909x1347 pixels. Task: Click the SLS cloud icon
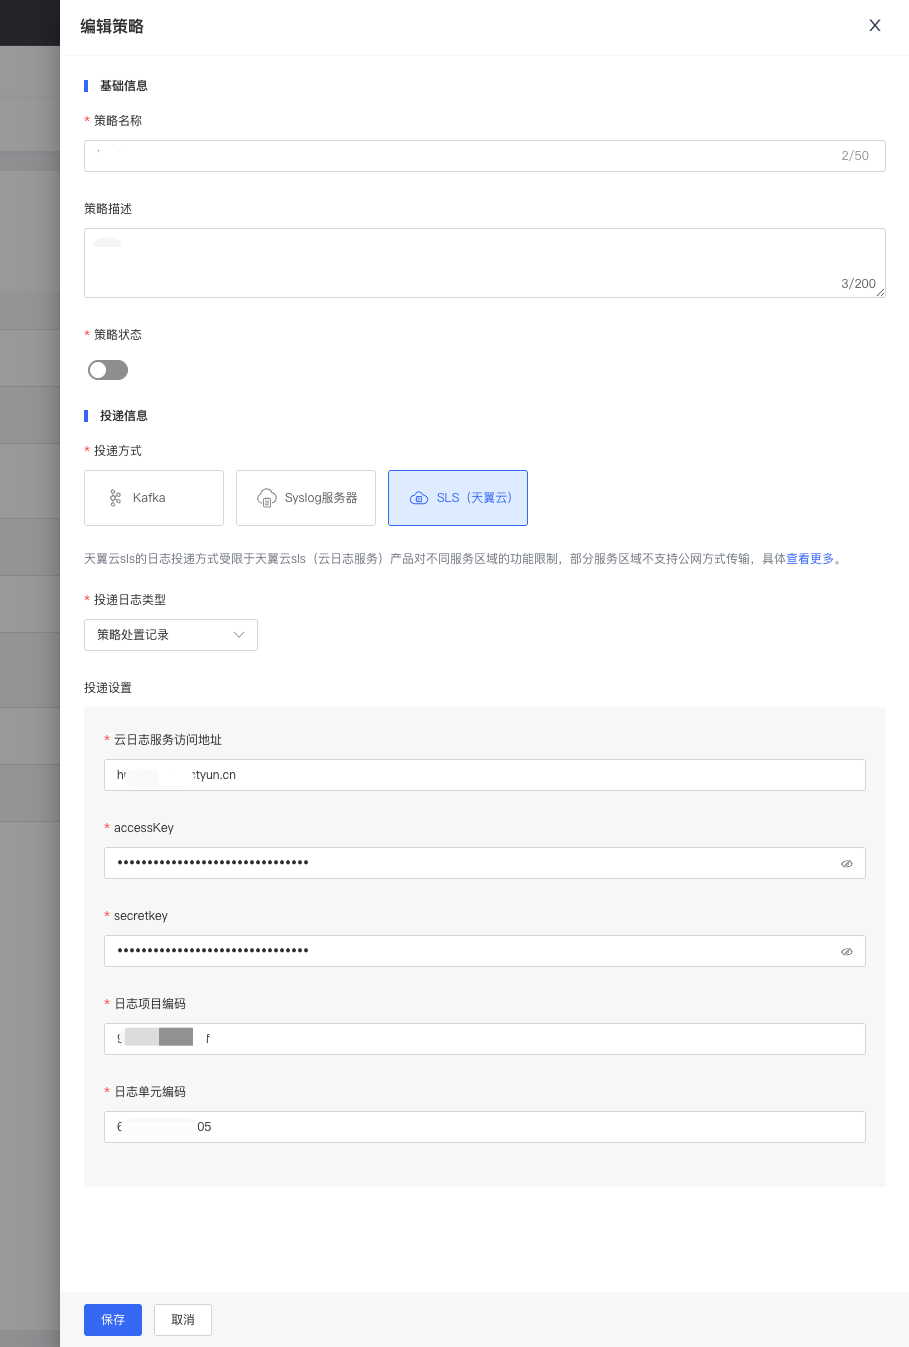[419, 498]
